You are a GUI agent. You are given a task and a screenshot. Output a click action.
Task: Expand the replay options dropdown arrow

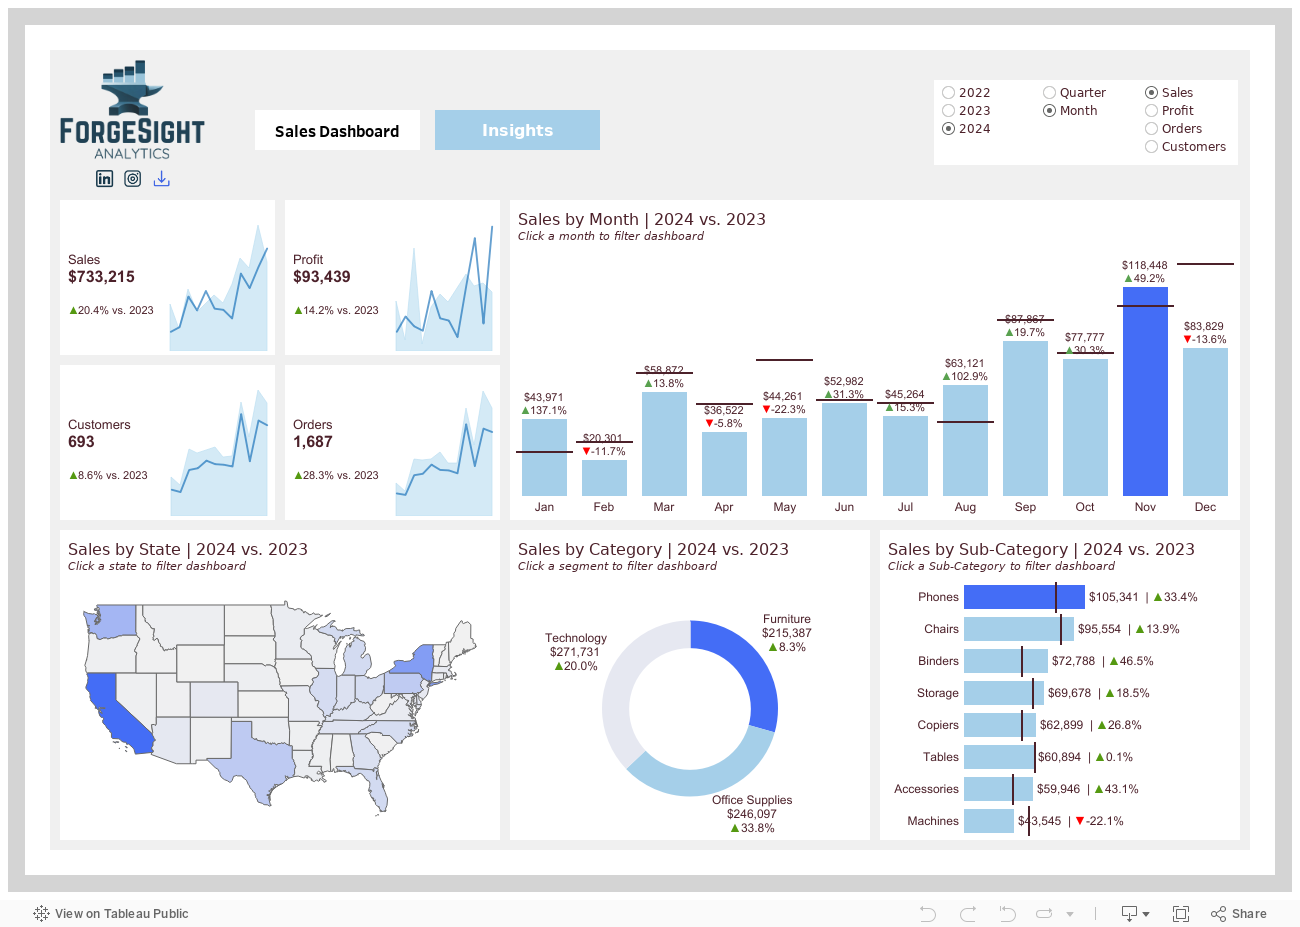(x=1070, y=914)
